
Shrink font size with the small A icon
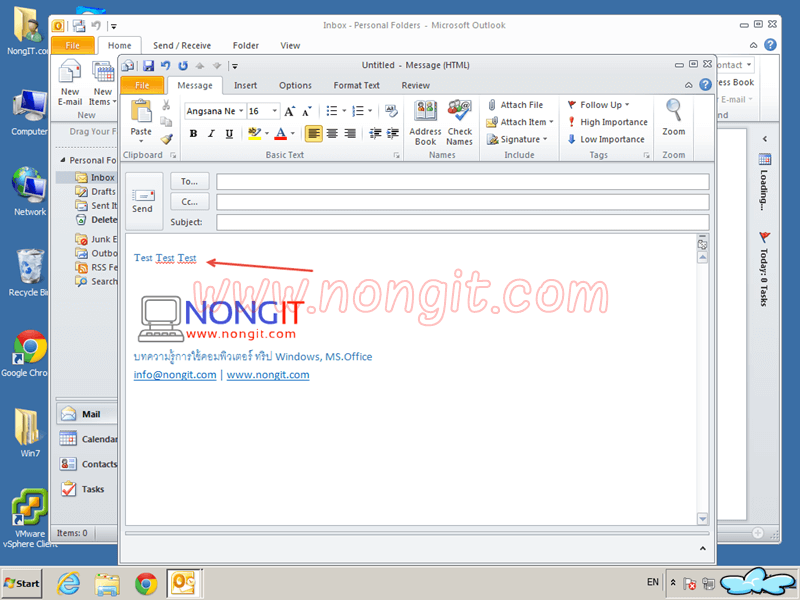coord(306,111)
